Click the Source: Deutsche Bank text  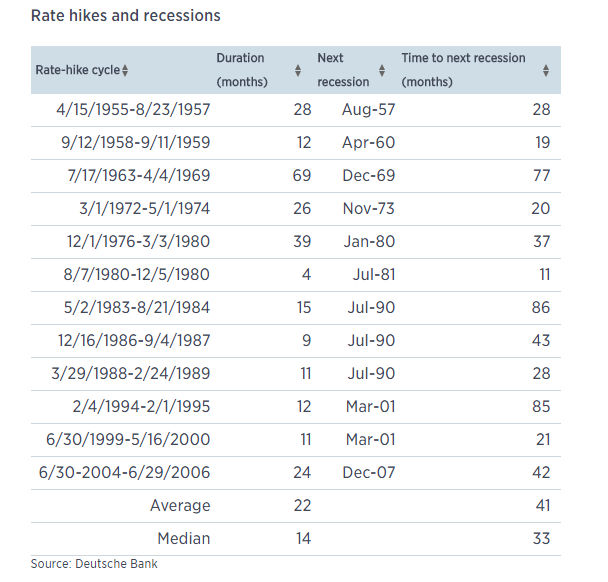click(x=94, y=564)
